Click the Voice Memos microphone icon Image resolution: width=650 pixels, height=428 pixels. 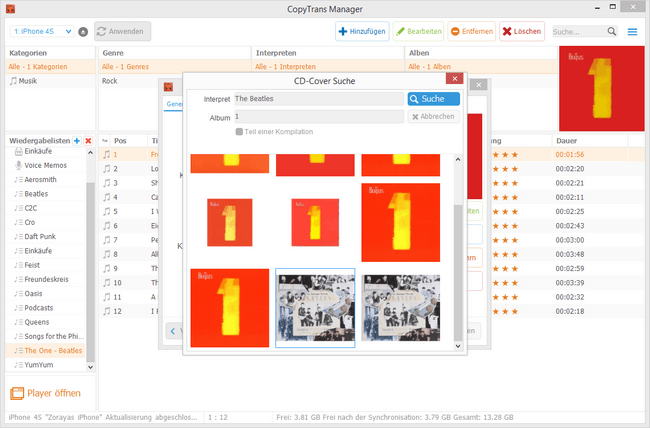tap(18, 165)
